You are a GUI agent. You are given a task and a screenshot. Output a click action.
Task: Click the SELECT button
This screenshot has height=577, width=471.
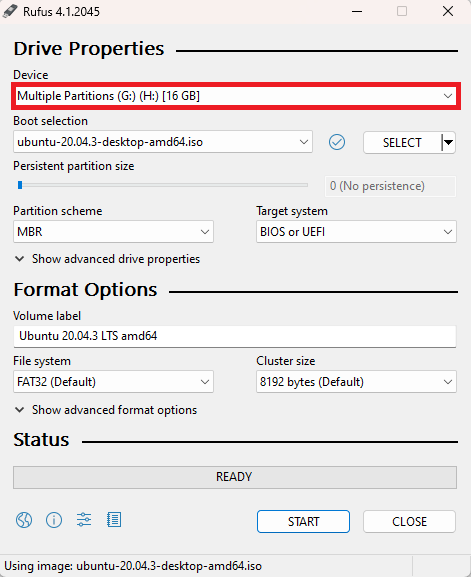coord(402,142)
